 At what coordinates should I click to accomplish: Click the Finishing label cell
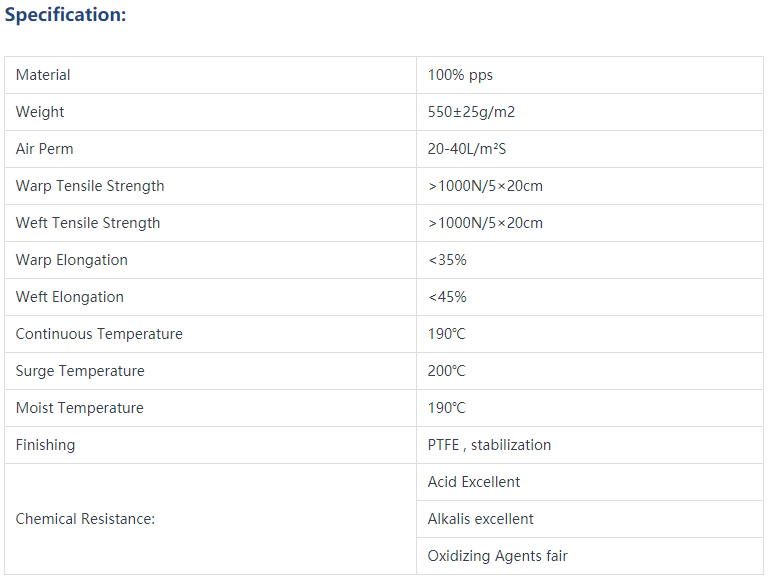pyautogui.click(x=210, y=445)
